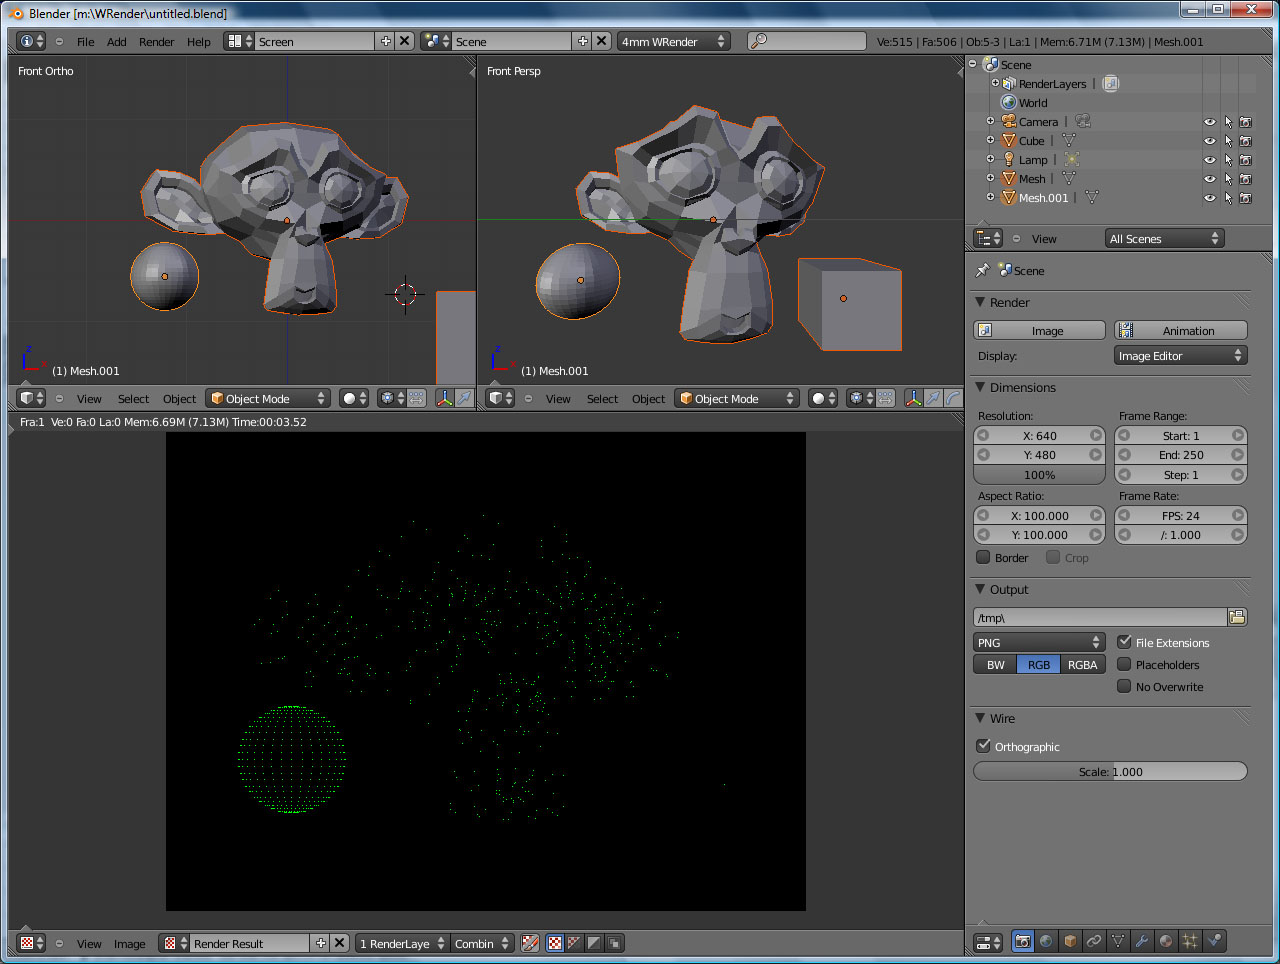The width and height of the screenshot is (1280, 964).
Task: Toggle Mesh.001 renderability camera icon
Action: coord(1246,198)
